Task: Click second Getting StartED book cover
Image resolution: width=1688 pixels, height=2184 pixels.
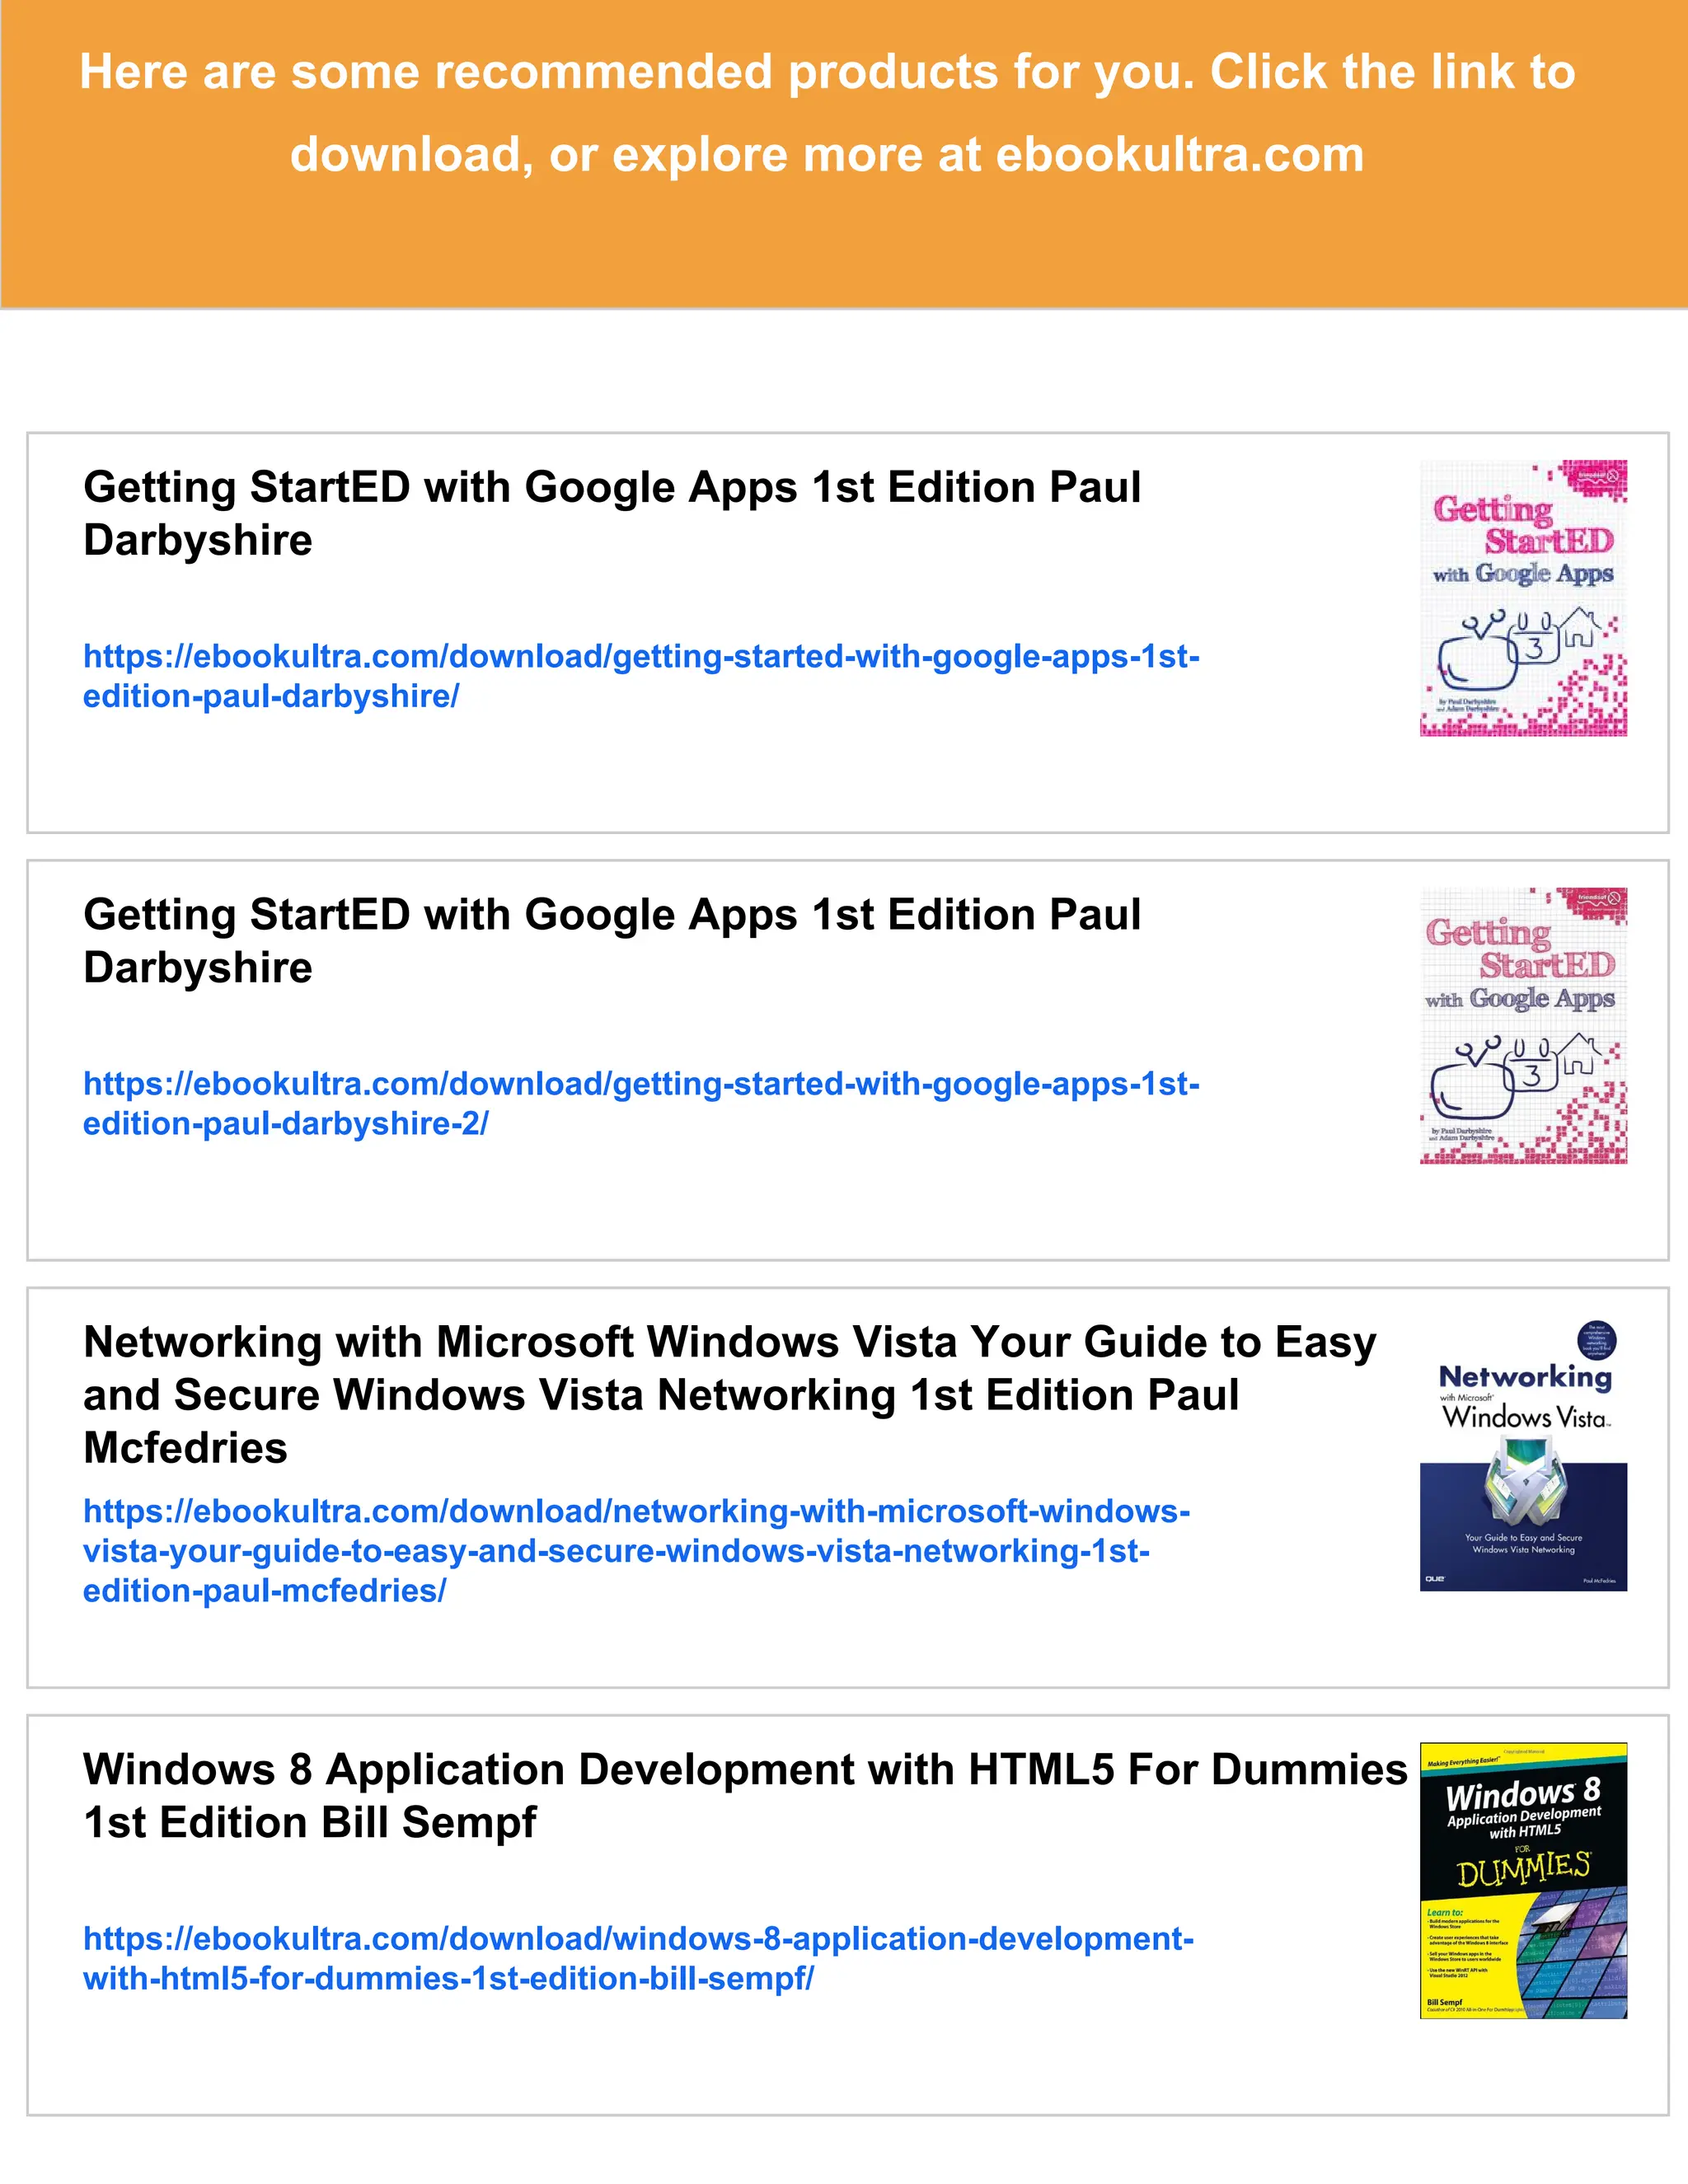Action: [x=1523, y=1025]
